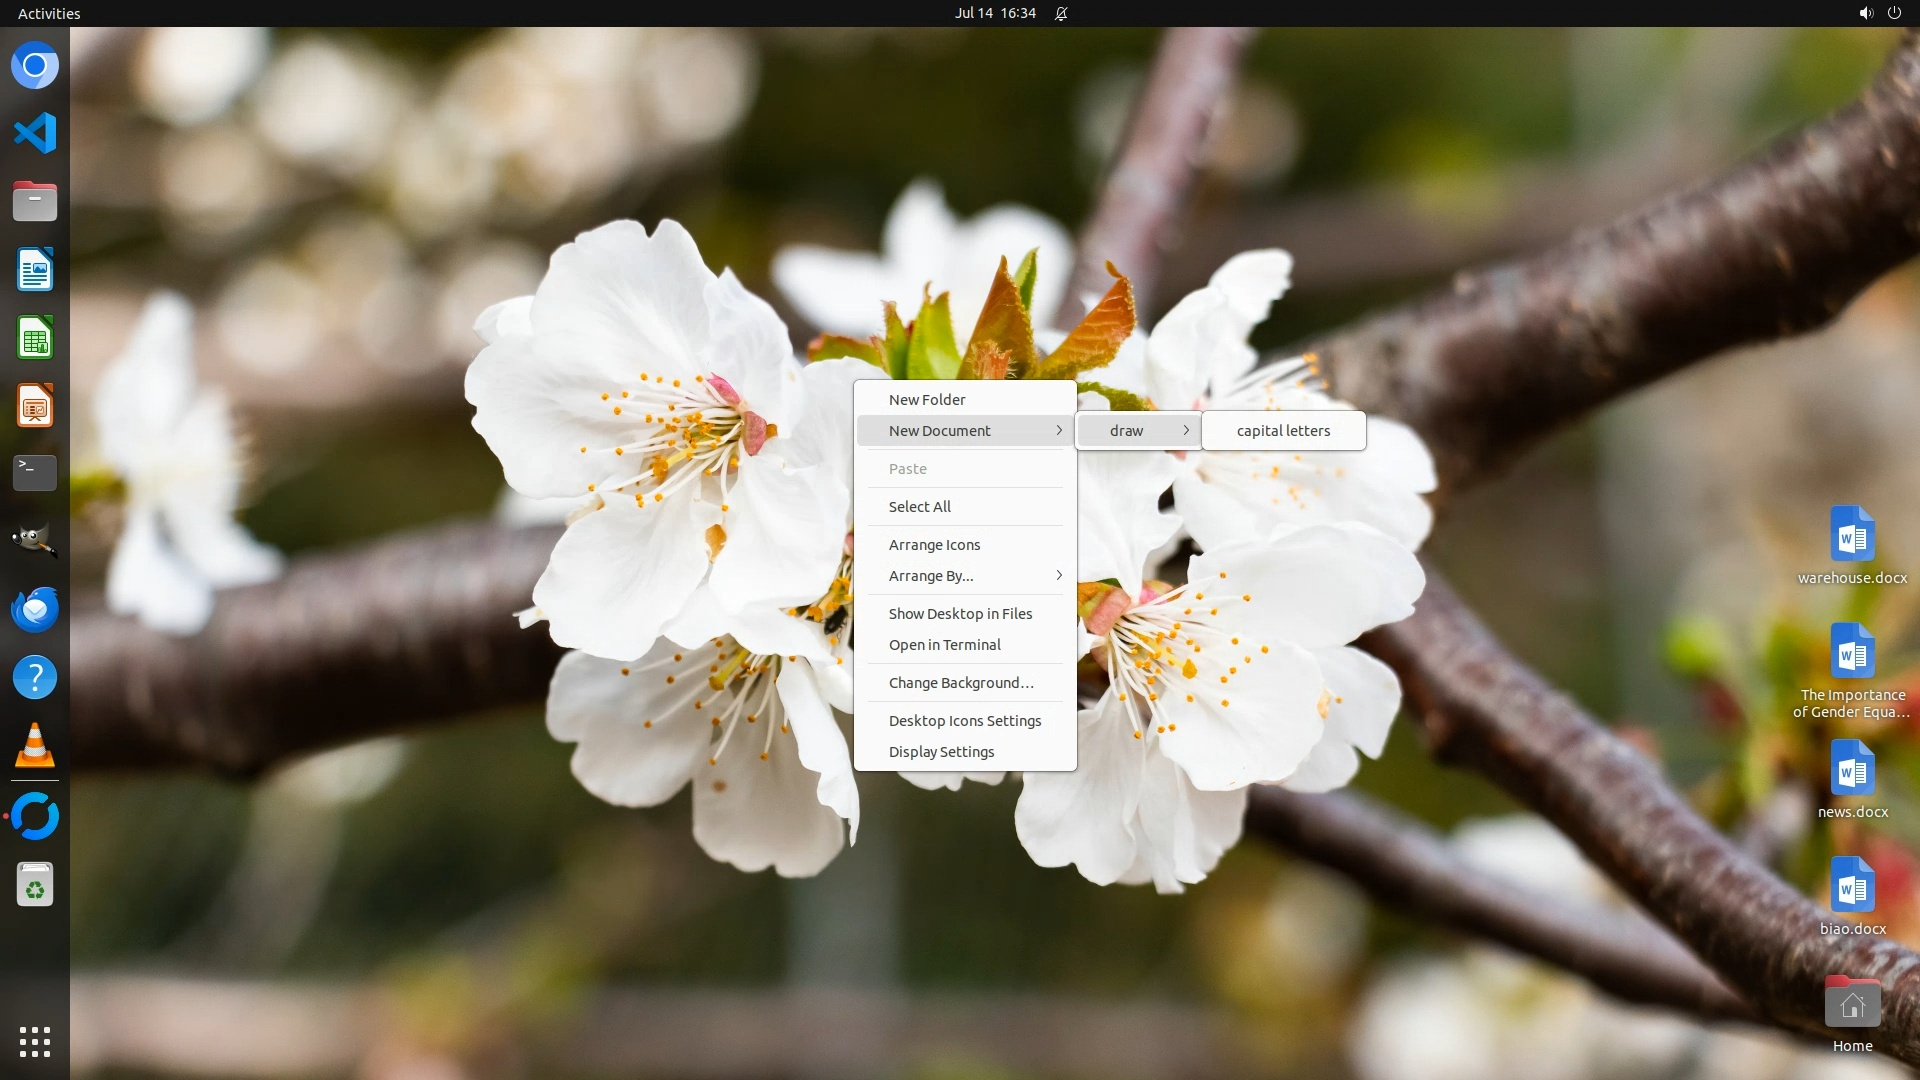Launch GIMP image editor
This screenshot has width=1920, height=1080.
[x=35, y=541]
